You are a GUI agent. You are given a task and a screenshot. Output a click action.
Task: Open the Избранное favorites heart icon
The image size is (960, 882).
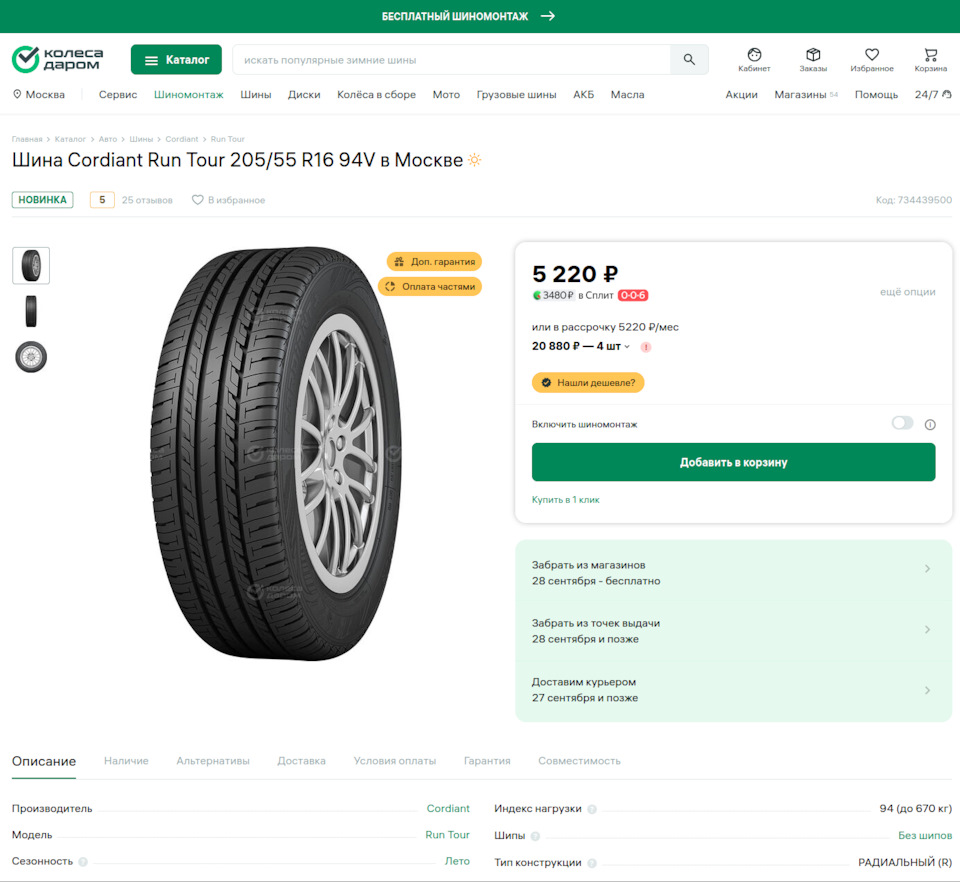coord(872,59)
